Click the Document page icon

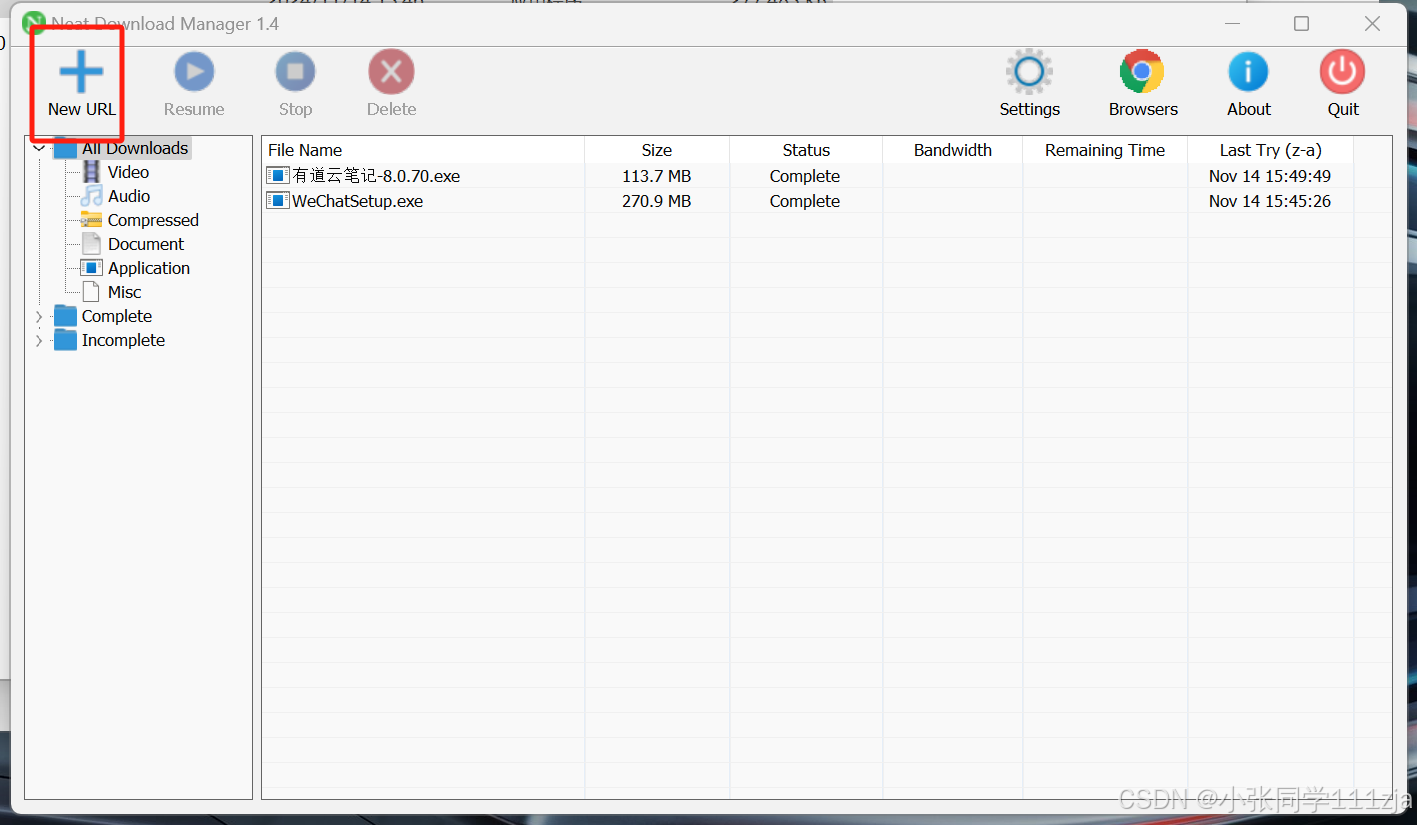coord(91,244)
